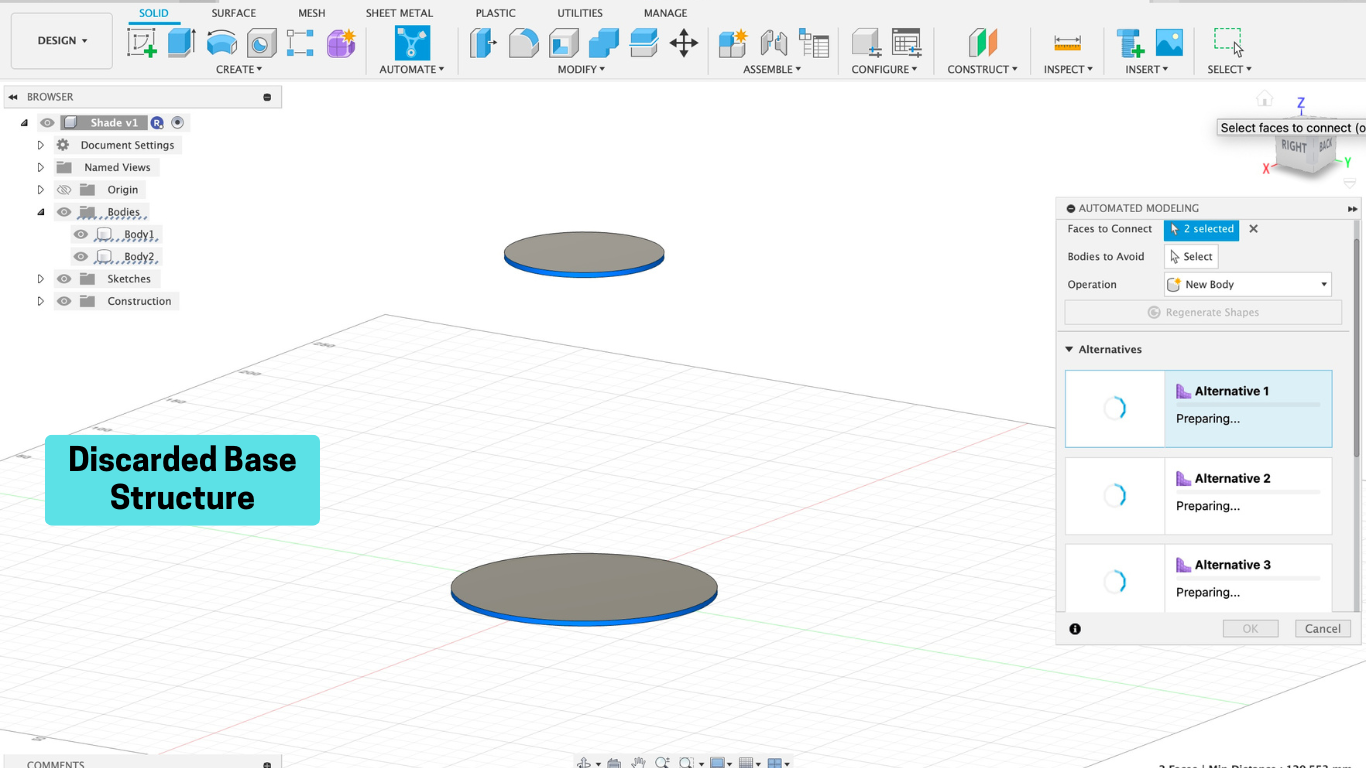
Task: Click the Automated Modeling icon
Action: click(411, 42)
